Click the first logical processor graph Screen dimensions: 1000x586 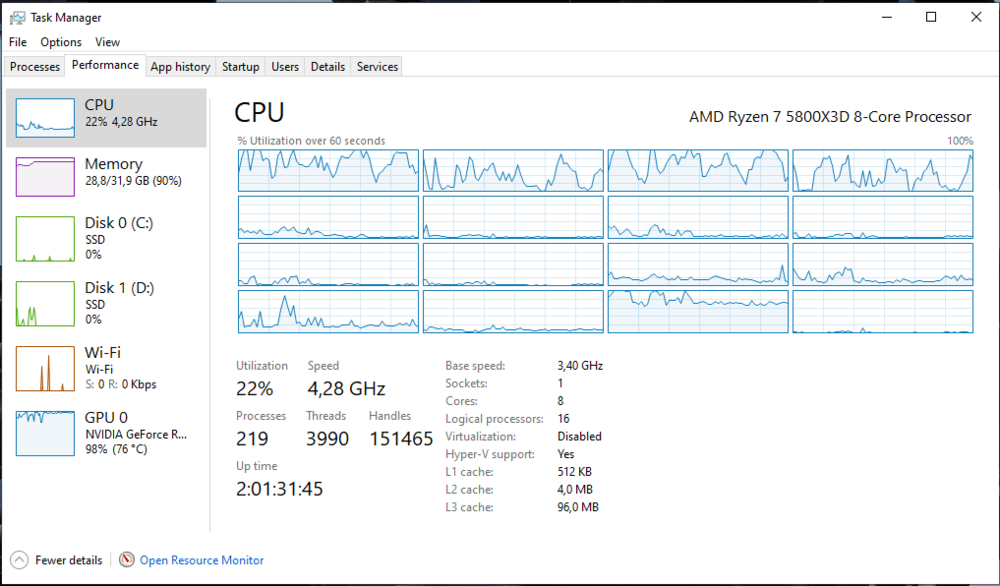[x=328, y=170]
